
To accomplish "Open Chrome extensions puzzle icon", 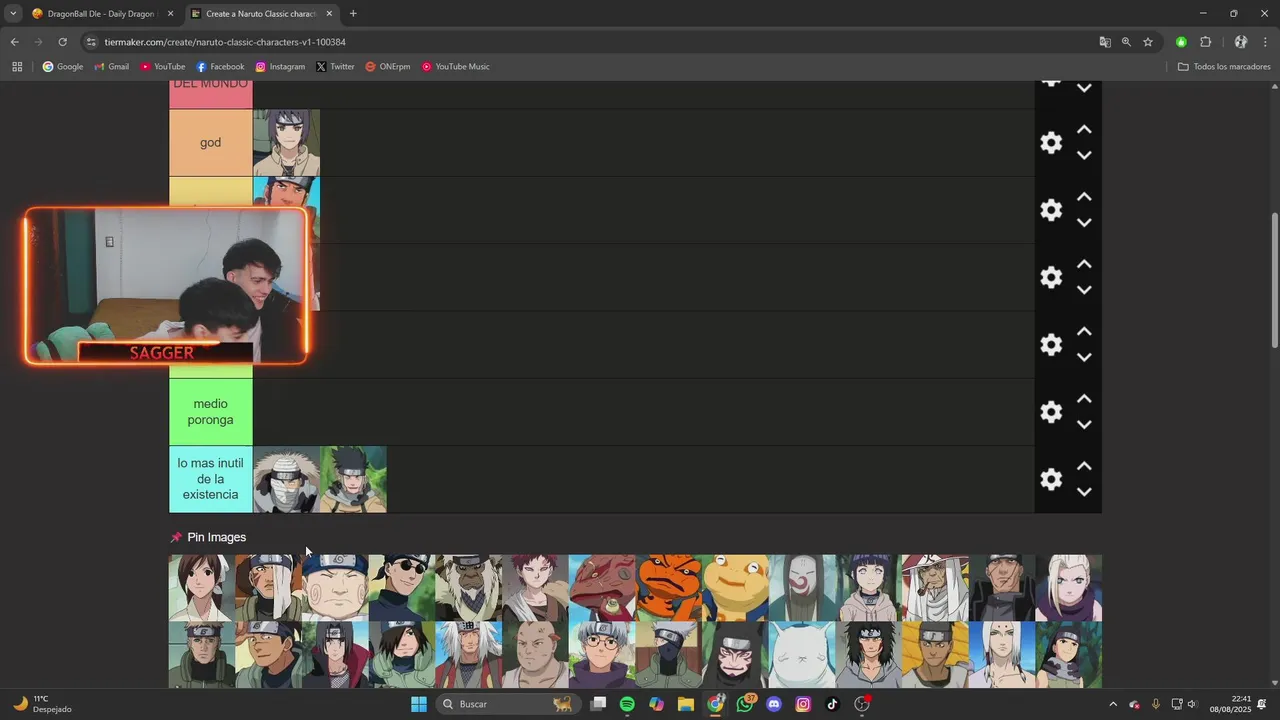I will click(1205, 42).
